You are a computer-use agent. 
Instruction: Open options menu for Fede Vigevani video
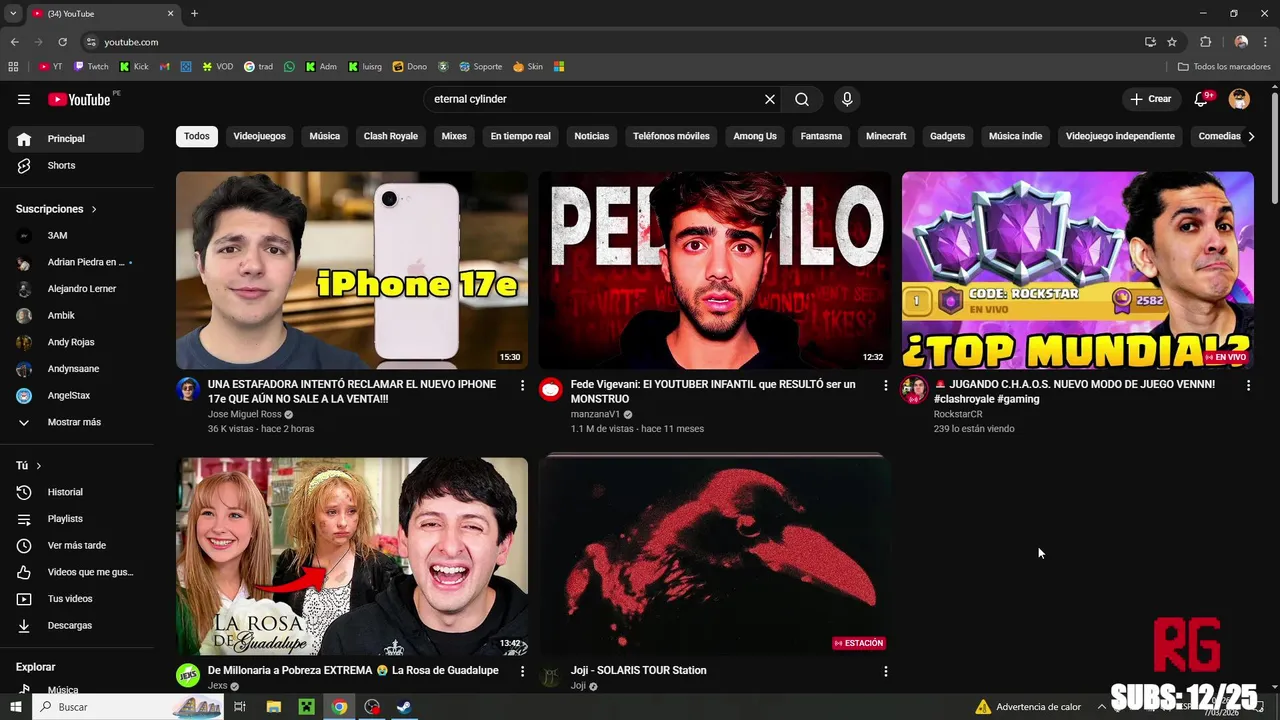tap(885, 385)
